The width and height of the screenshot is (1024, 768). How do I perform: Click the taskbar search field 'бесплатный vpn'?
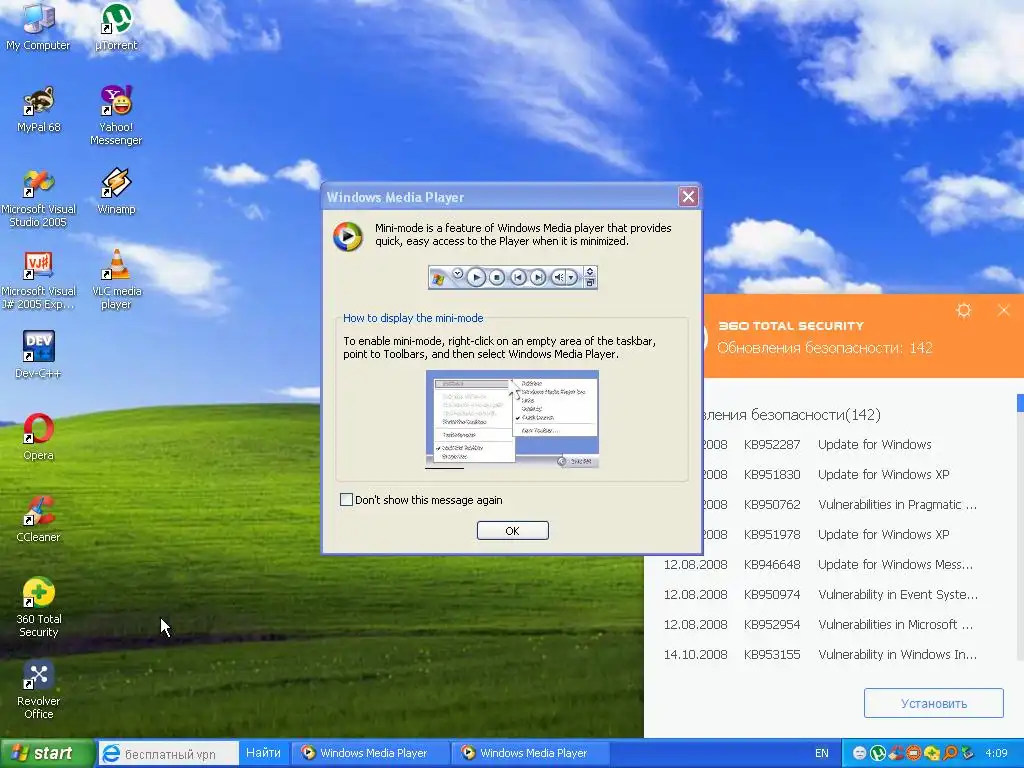pyautogui.click(x=169, y=754)
